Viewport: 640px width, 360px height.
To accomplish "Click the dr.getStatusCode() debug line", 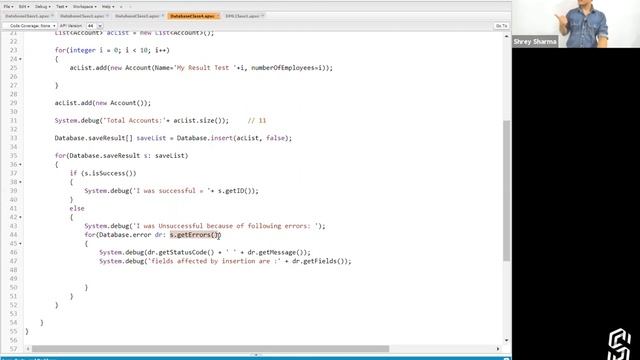I will [x=204, y=253].
